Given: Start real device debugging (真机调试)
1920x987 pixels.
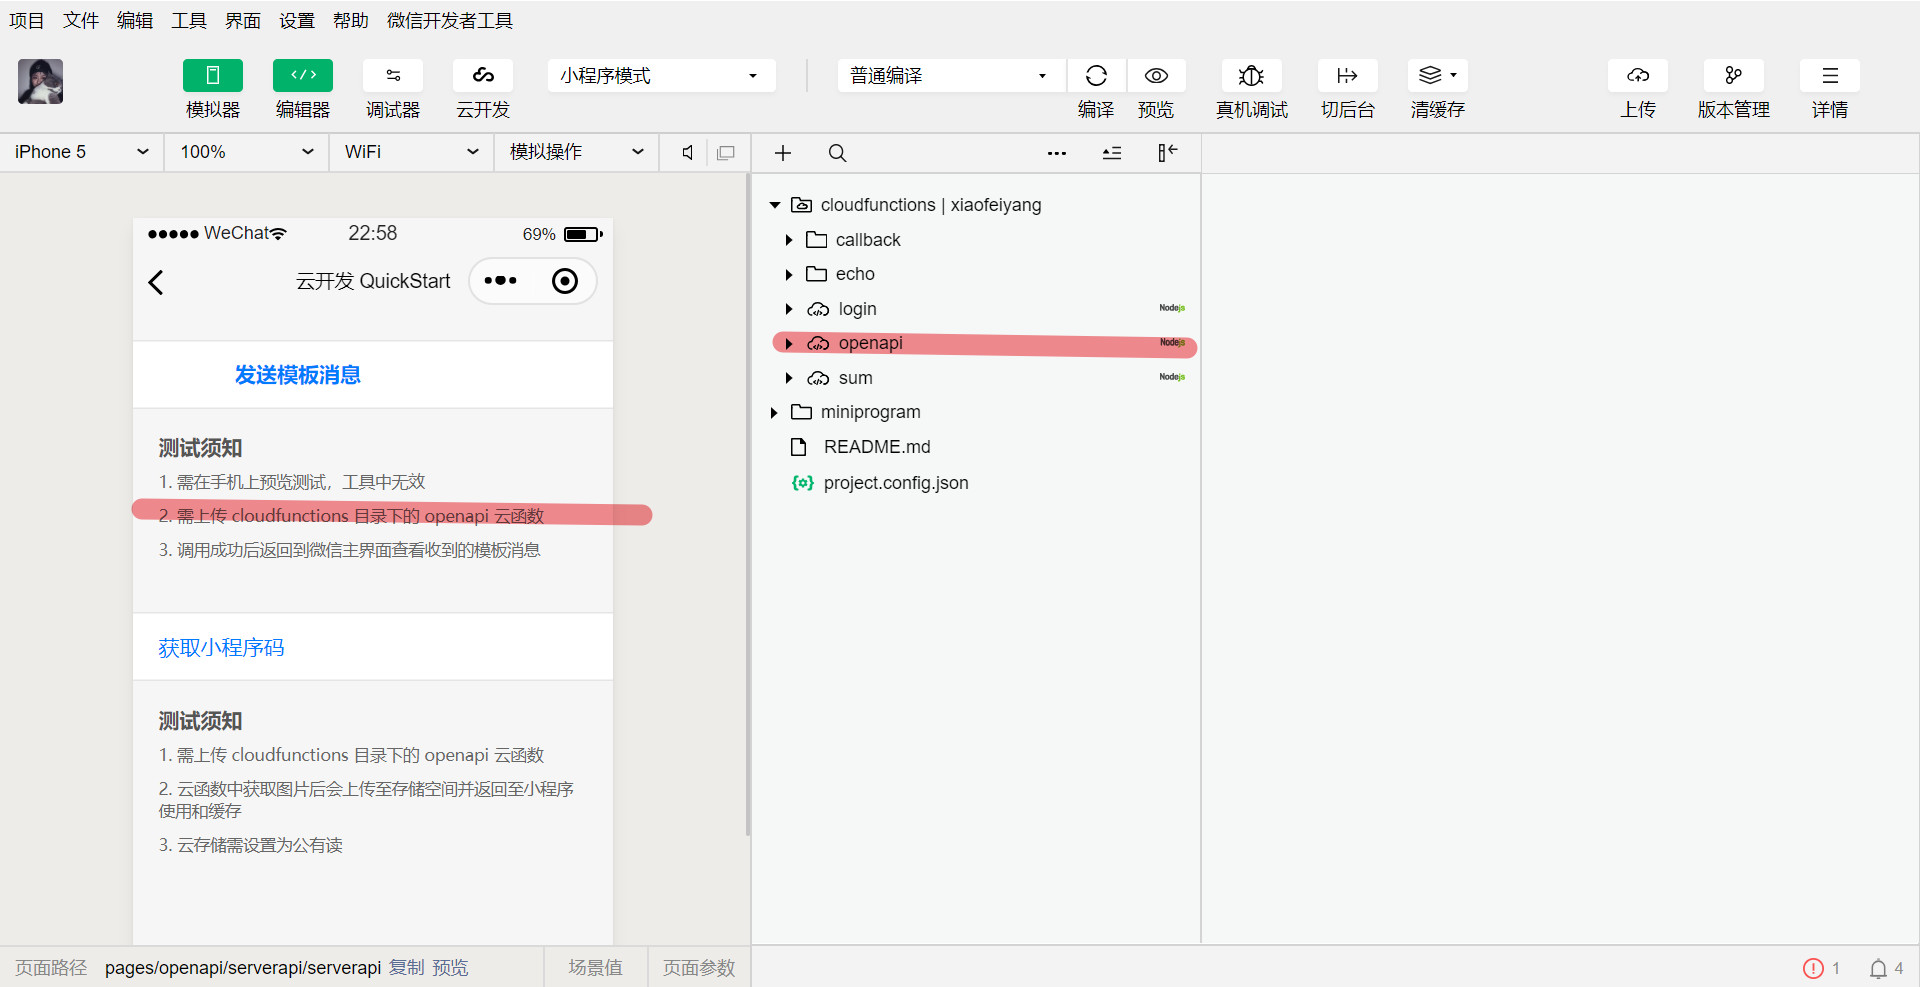Looking at the screenshot, I should tap(1251, 76).
